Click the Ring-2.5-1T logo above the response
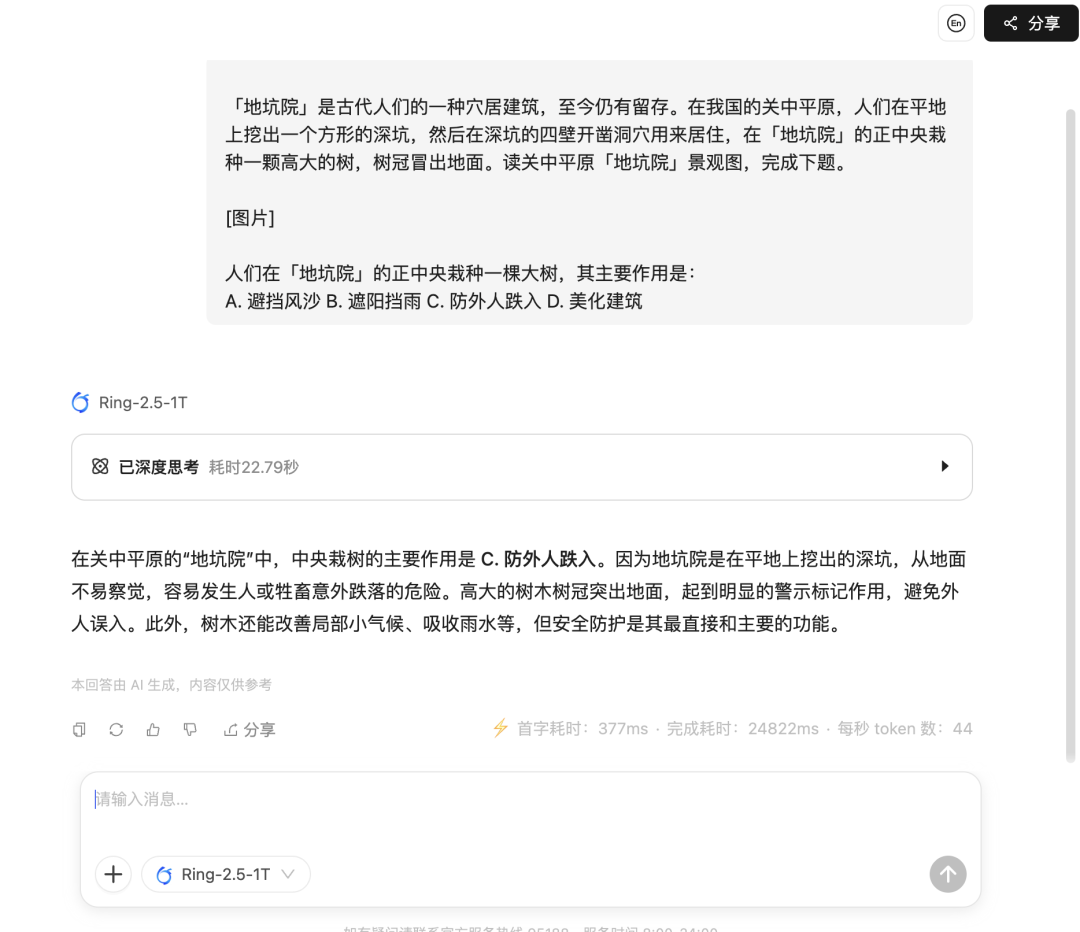The image size is (1080, 932). (x=81, y=402)
